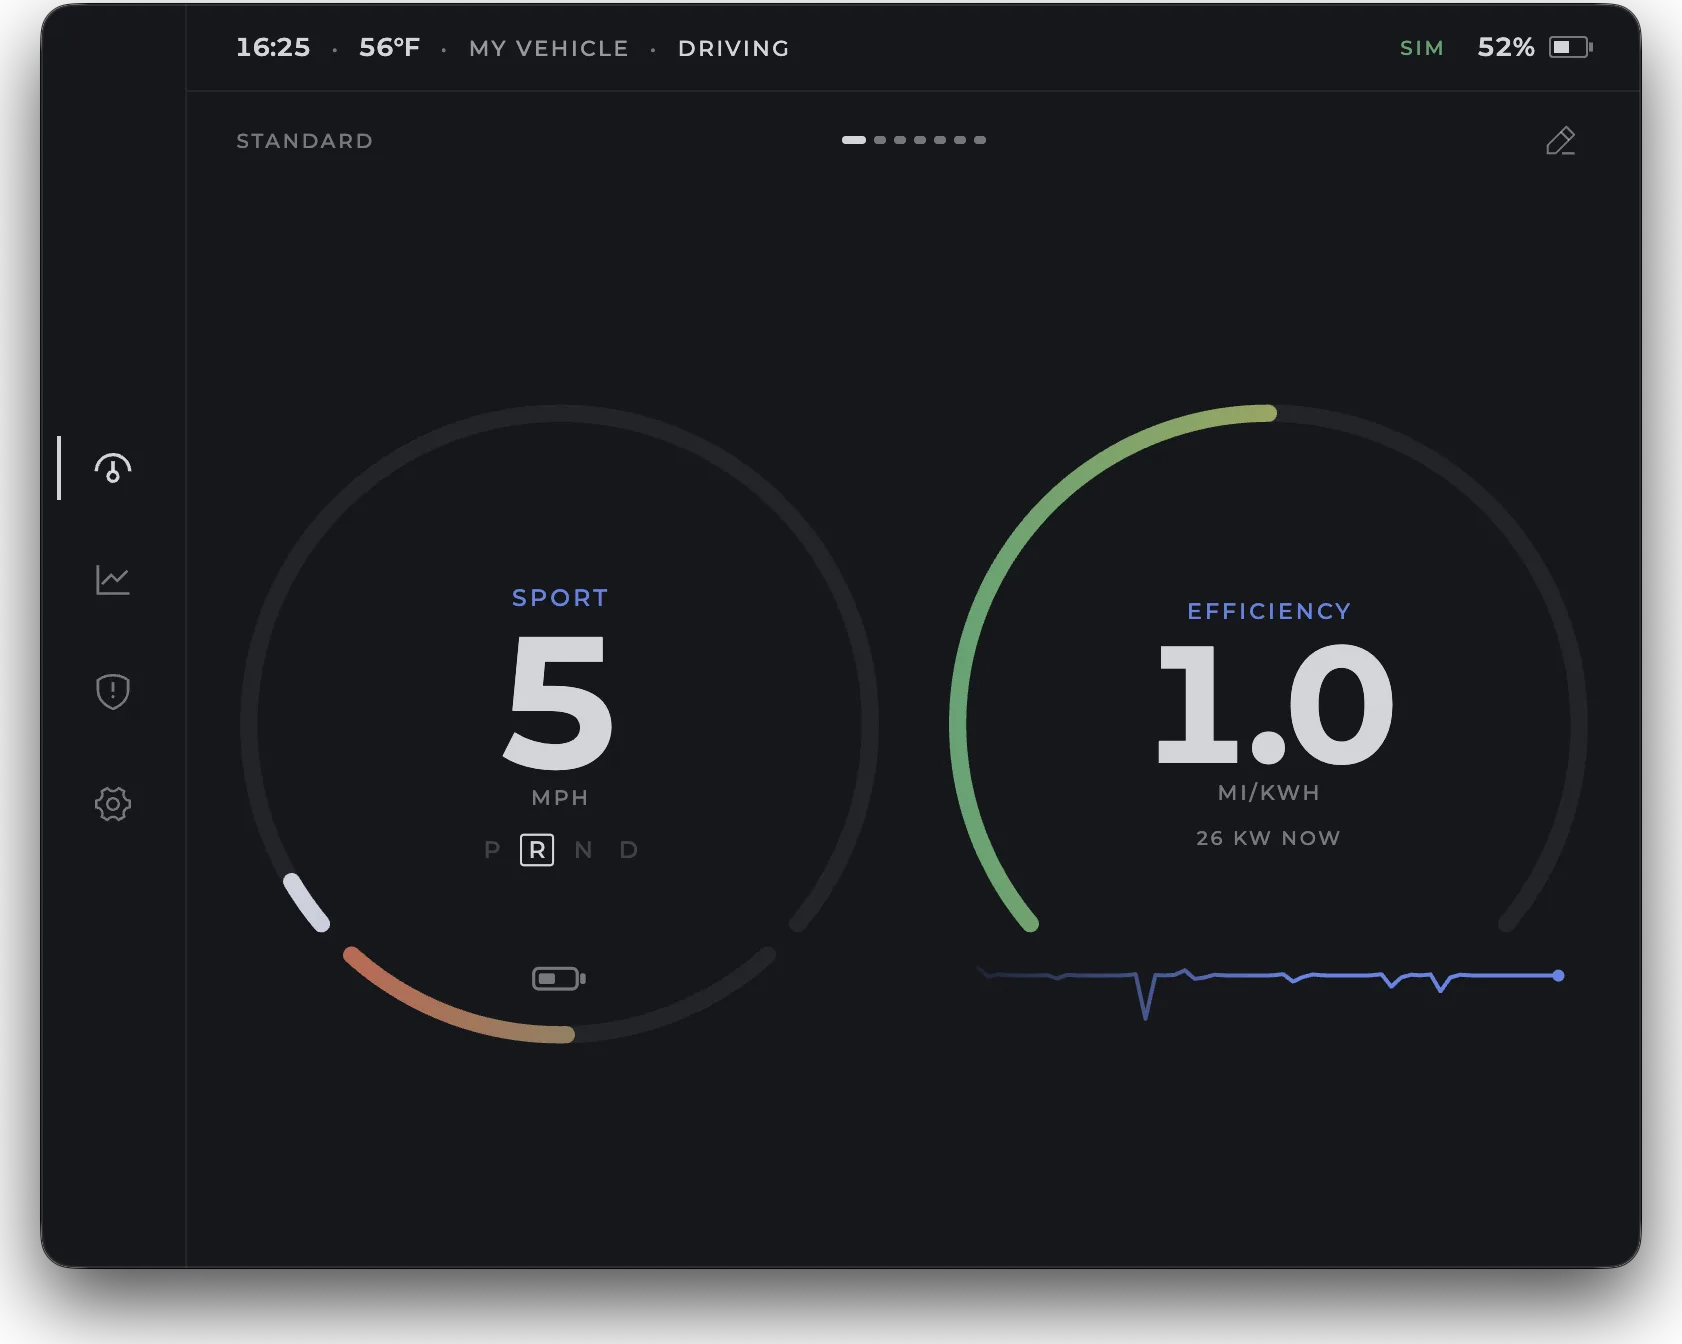Screen dimensions: 1682x1344
Task: Click the MPH unit label
Action: coord(560,798)
